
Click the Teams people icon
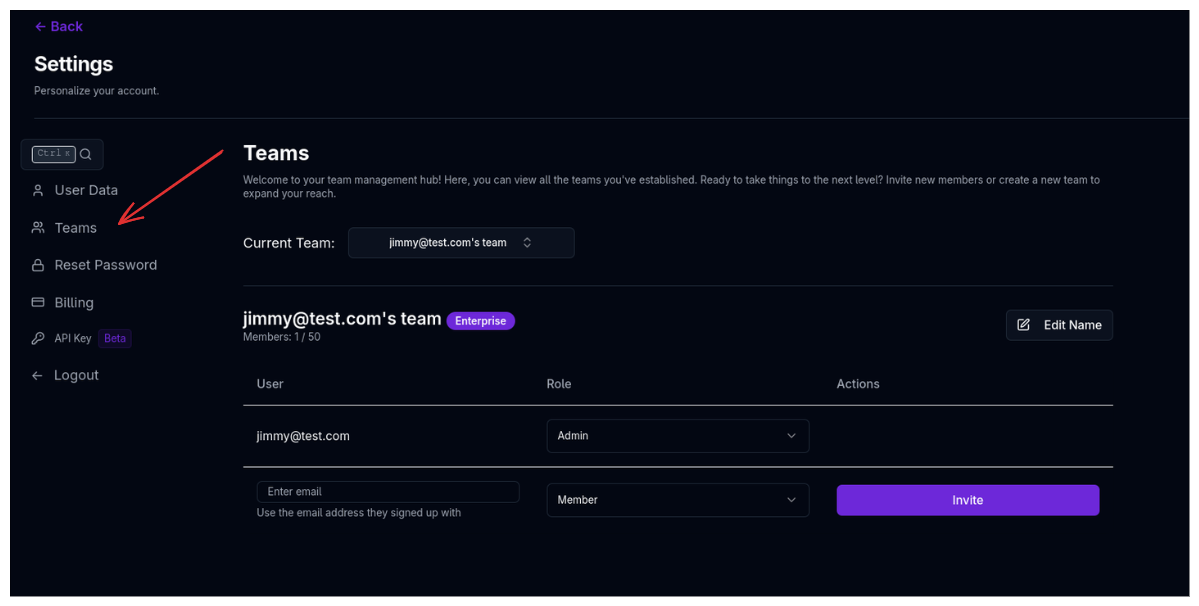tap(38, 228)
